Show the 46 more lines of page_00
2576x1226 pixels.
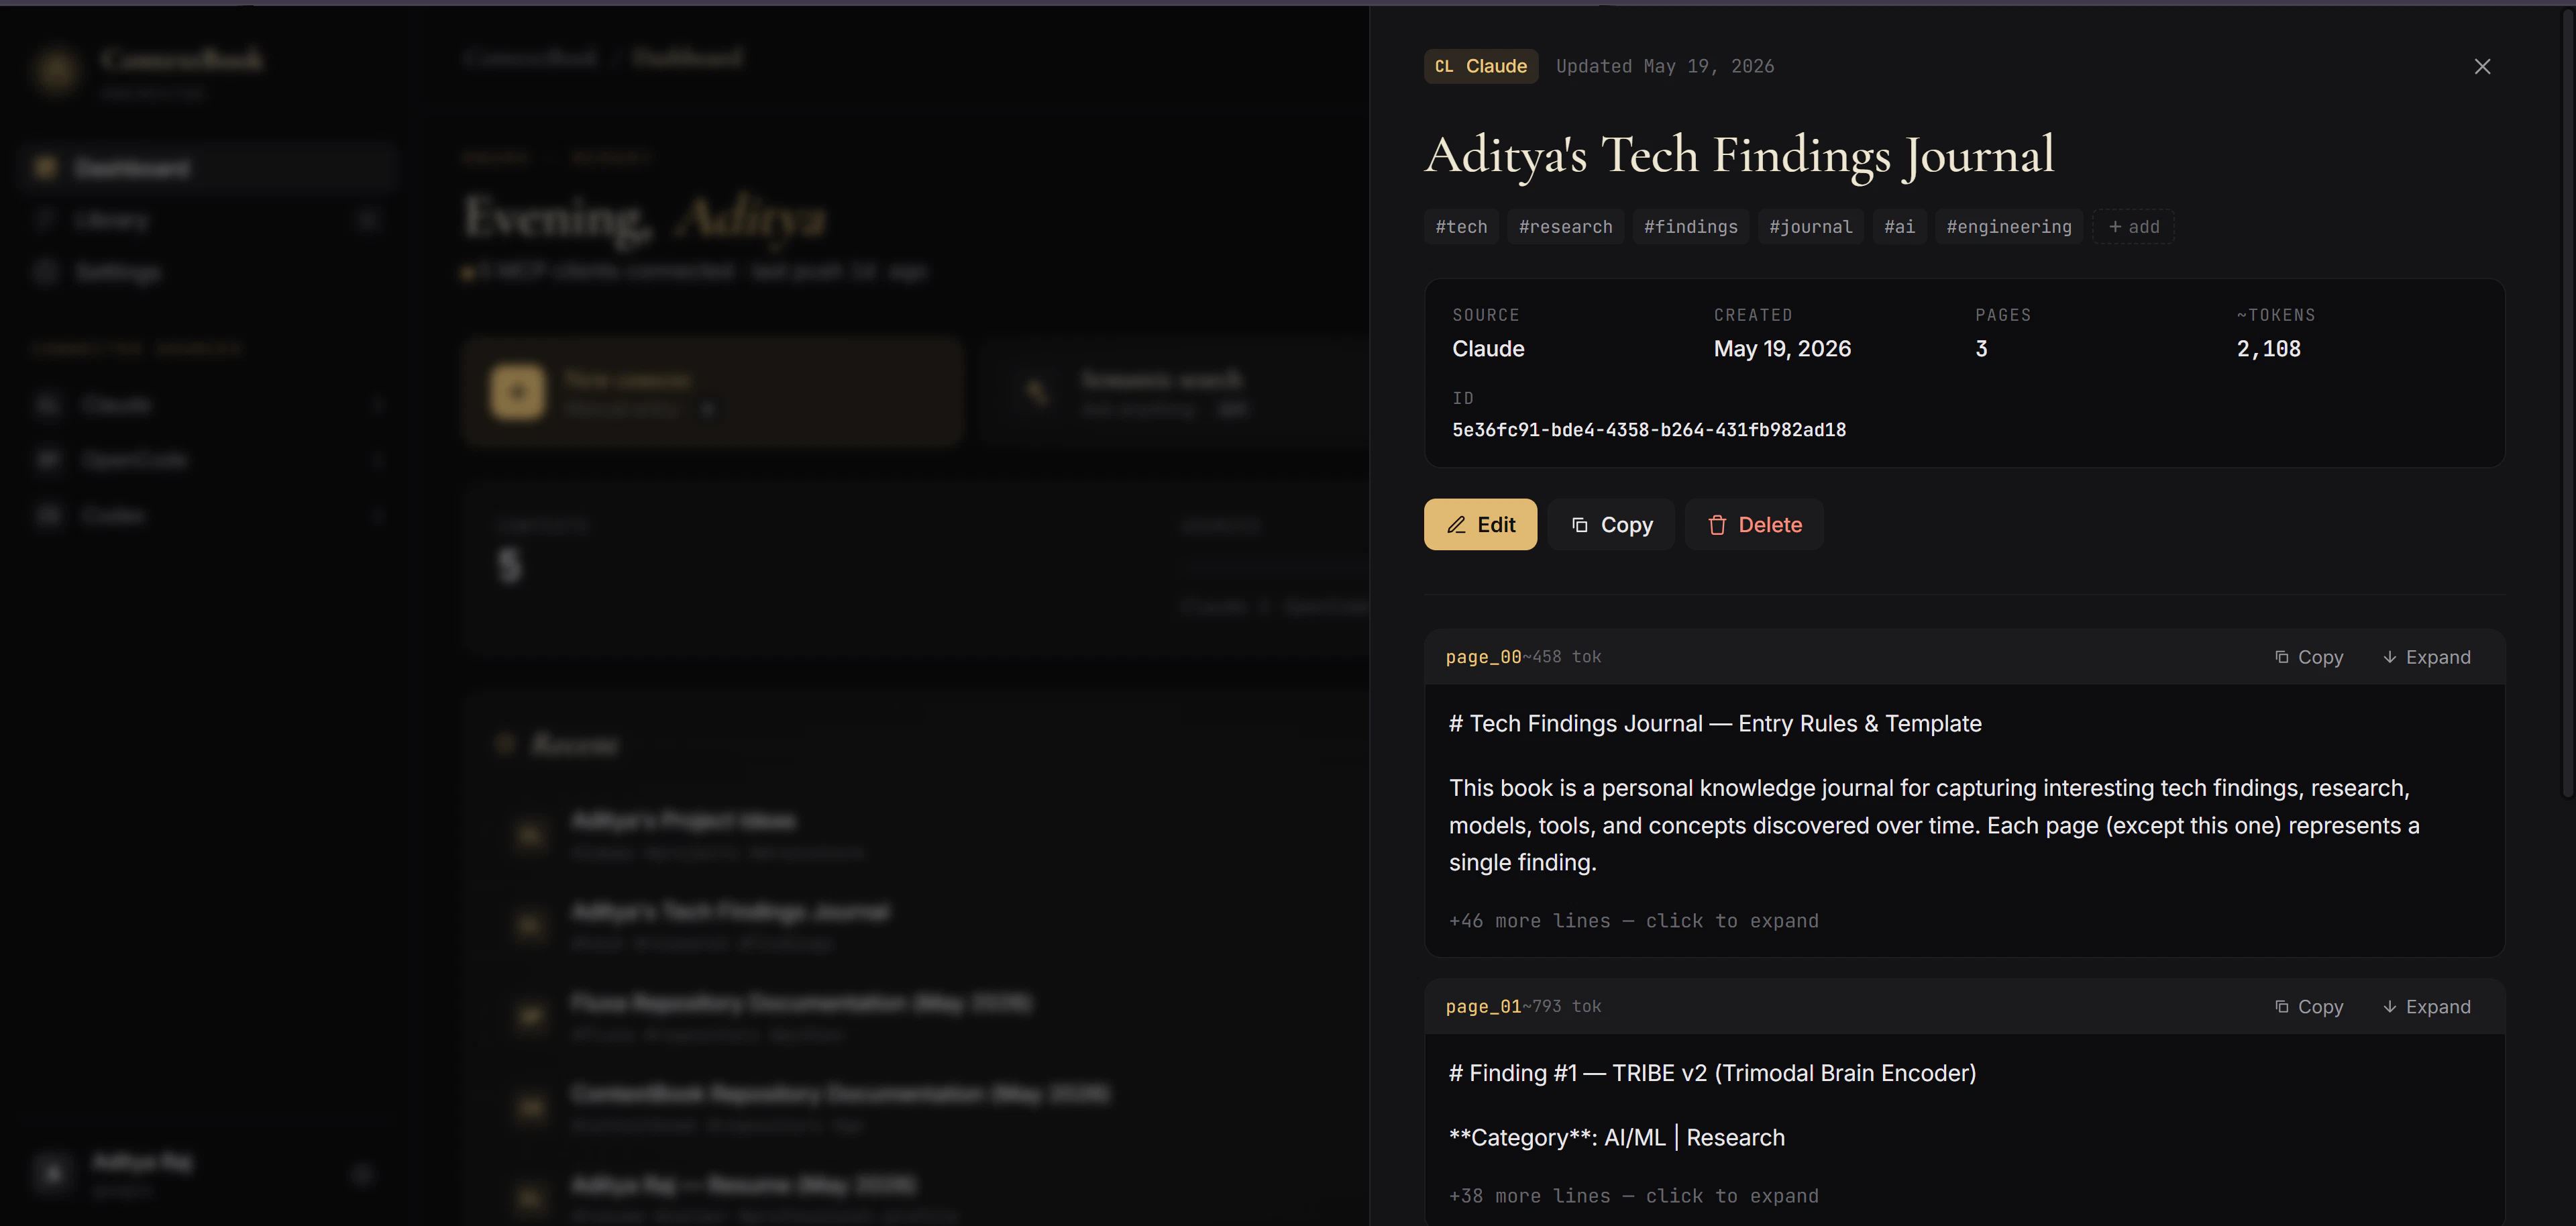click(x=1633, y=920)
